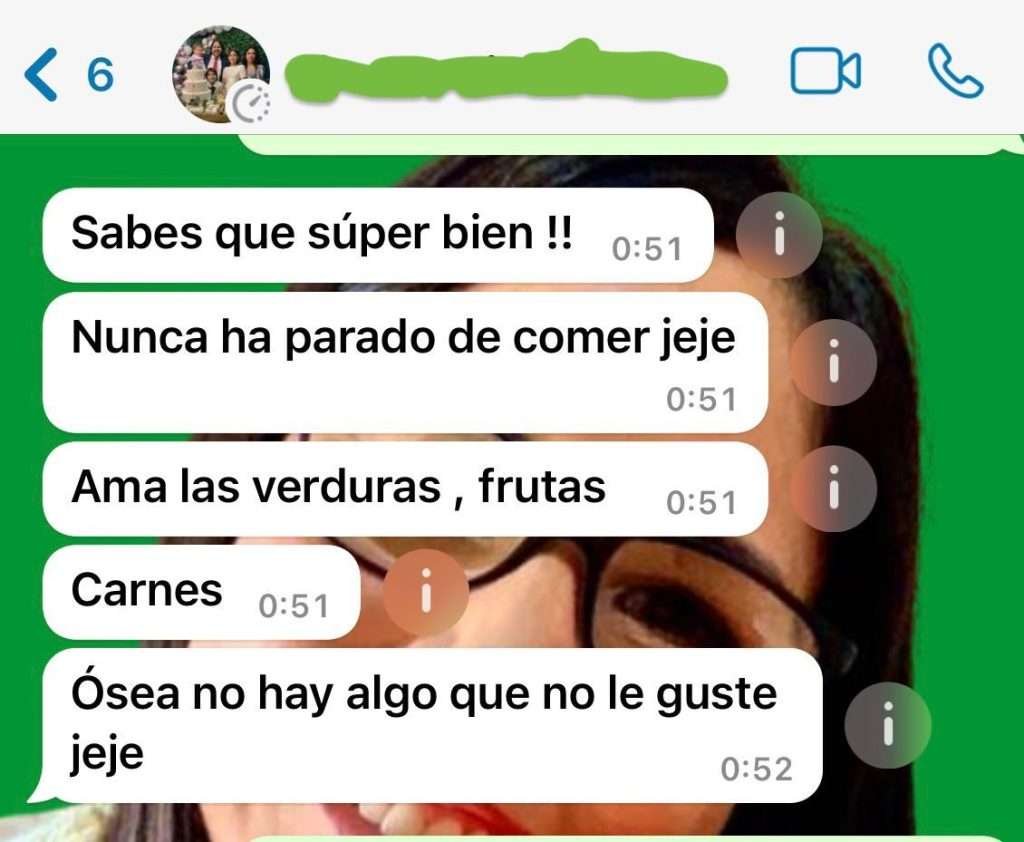Open info icon beside 'Carnes' message
This screenshot has width=1024, height=842.
426,592
